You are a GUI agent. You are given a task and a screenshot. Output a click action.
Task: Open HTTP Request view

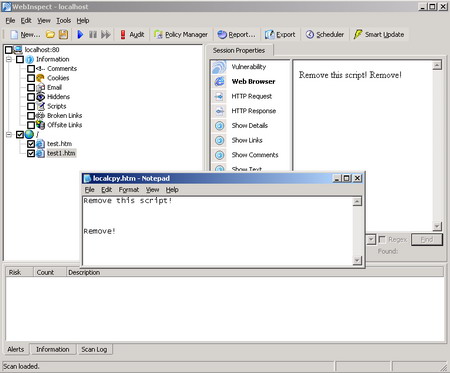tap(252, 96)
